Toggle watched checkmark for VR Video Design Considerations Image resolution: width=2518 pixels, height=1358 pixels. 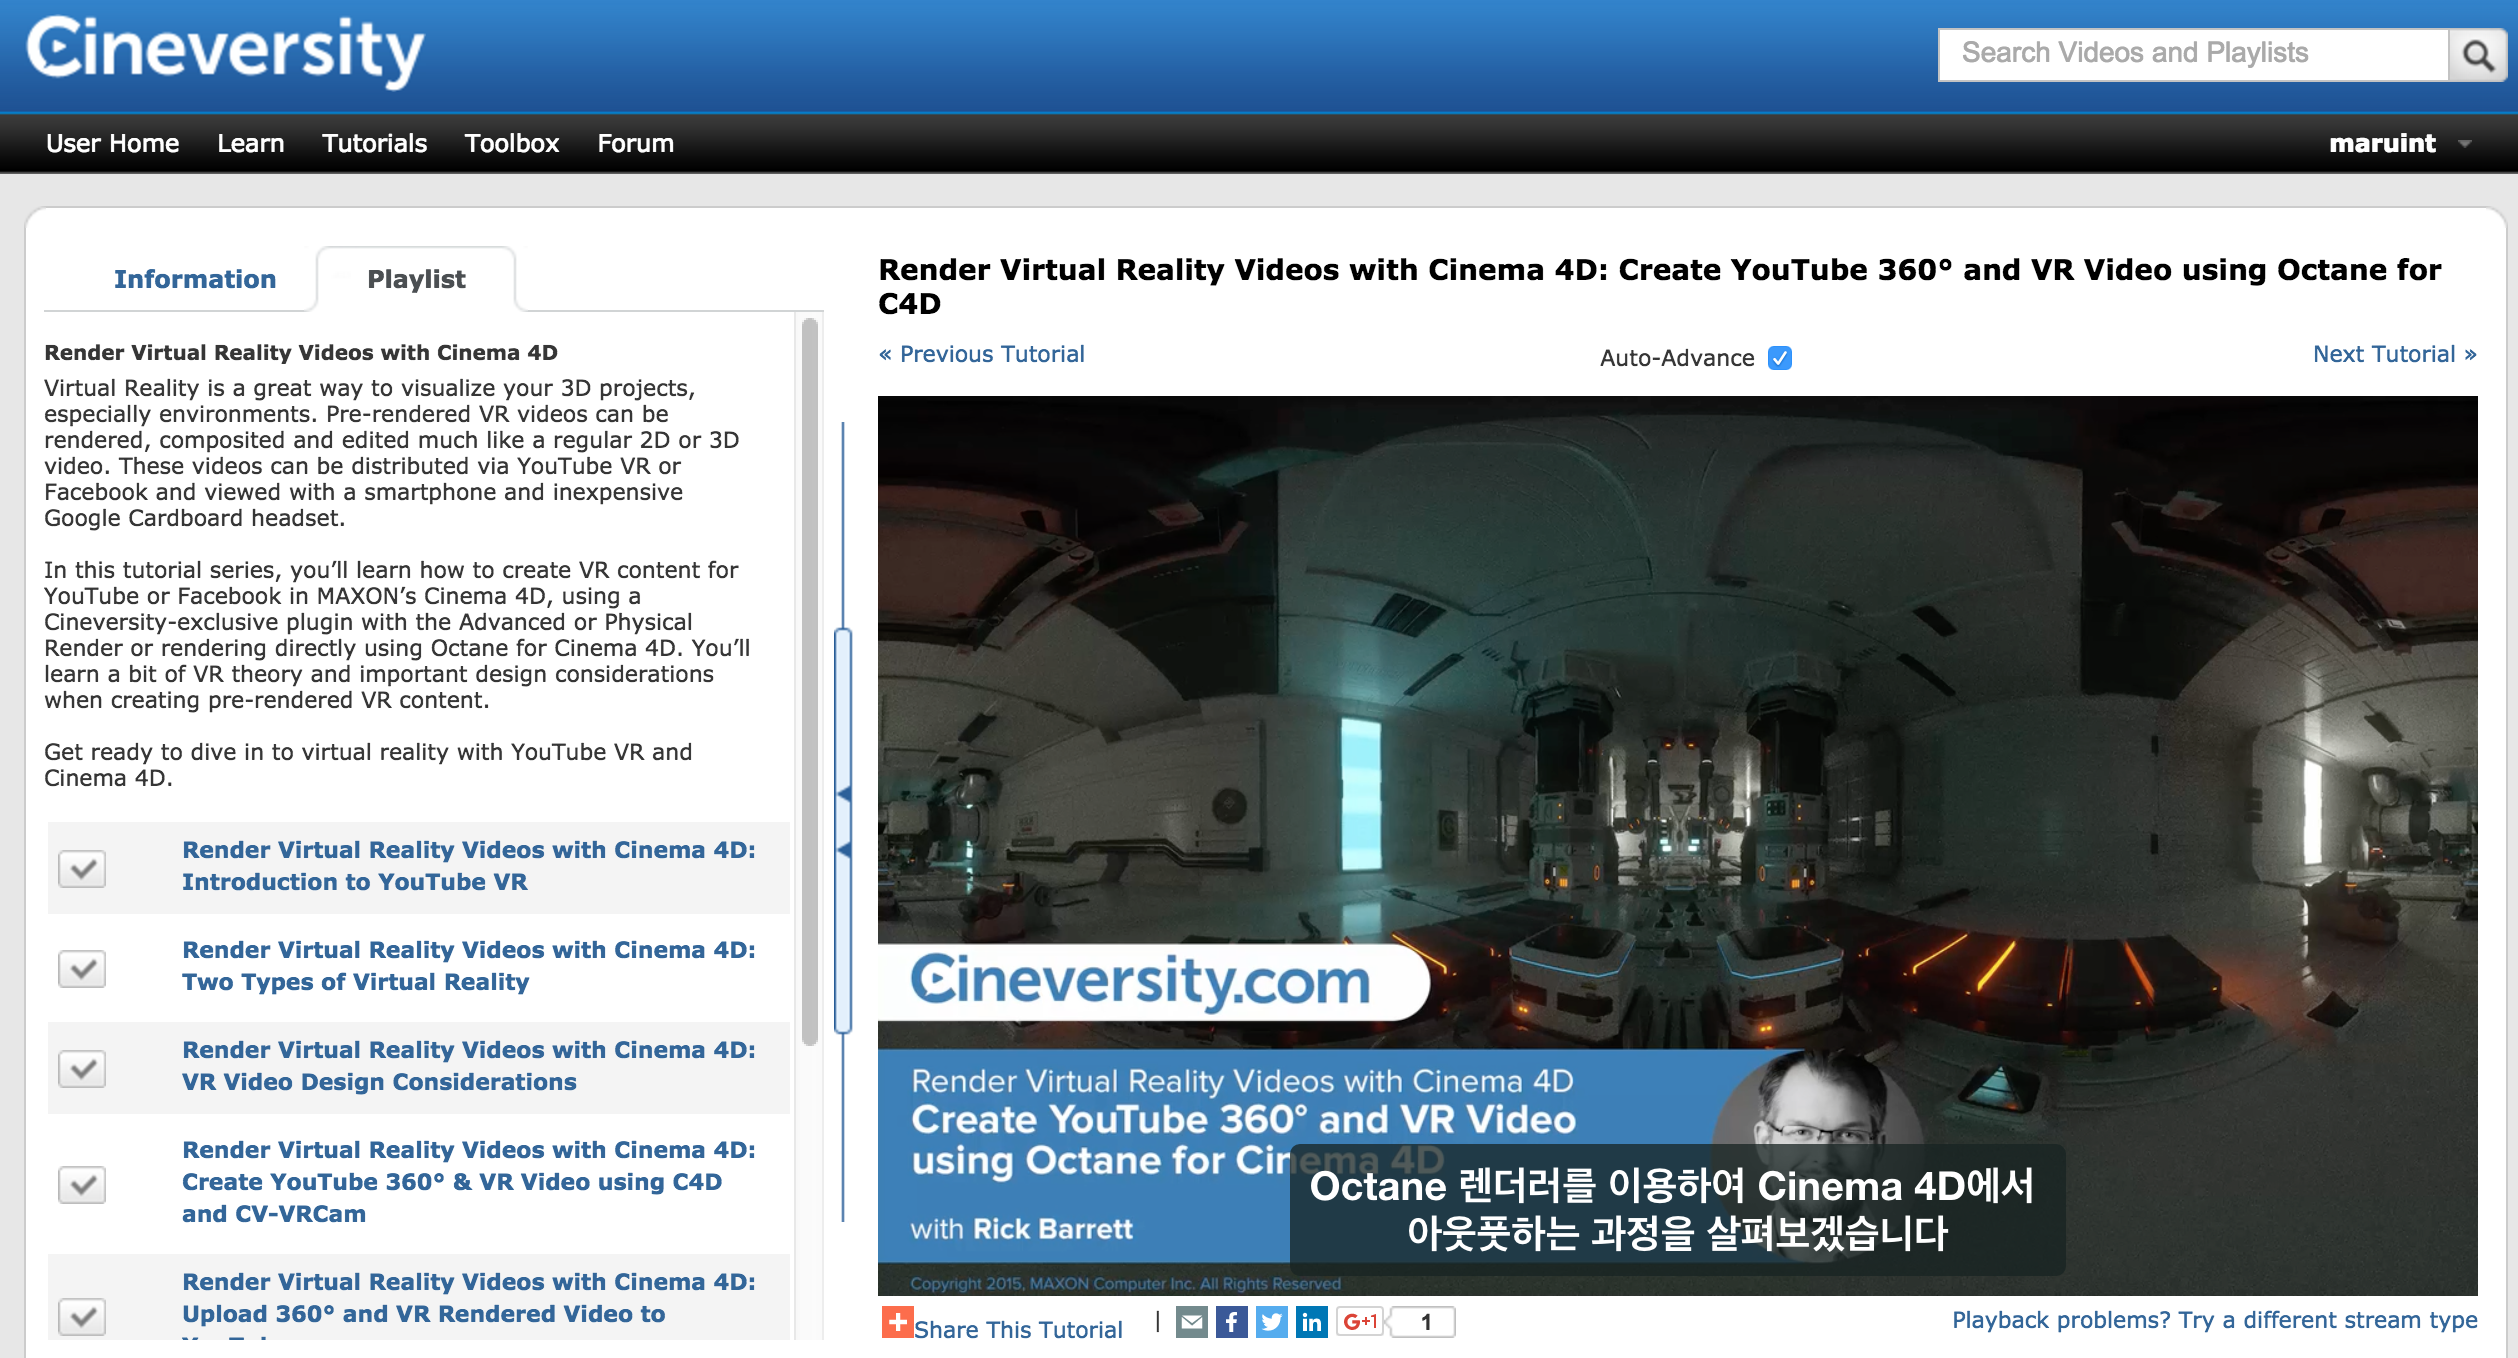tap(82, 1068)
